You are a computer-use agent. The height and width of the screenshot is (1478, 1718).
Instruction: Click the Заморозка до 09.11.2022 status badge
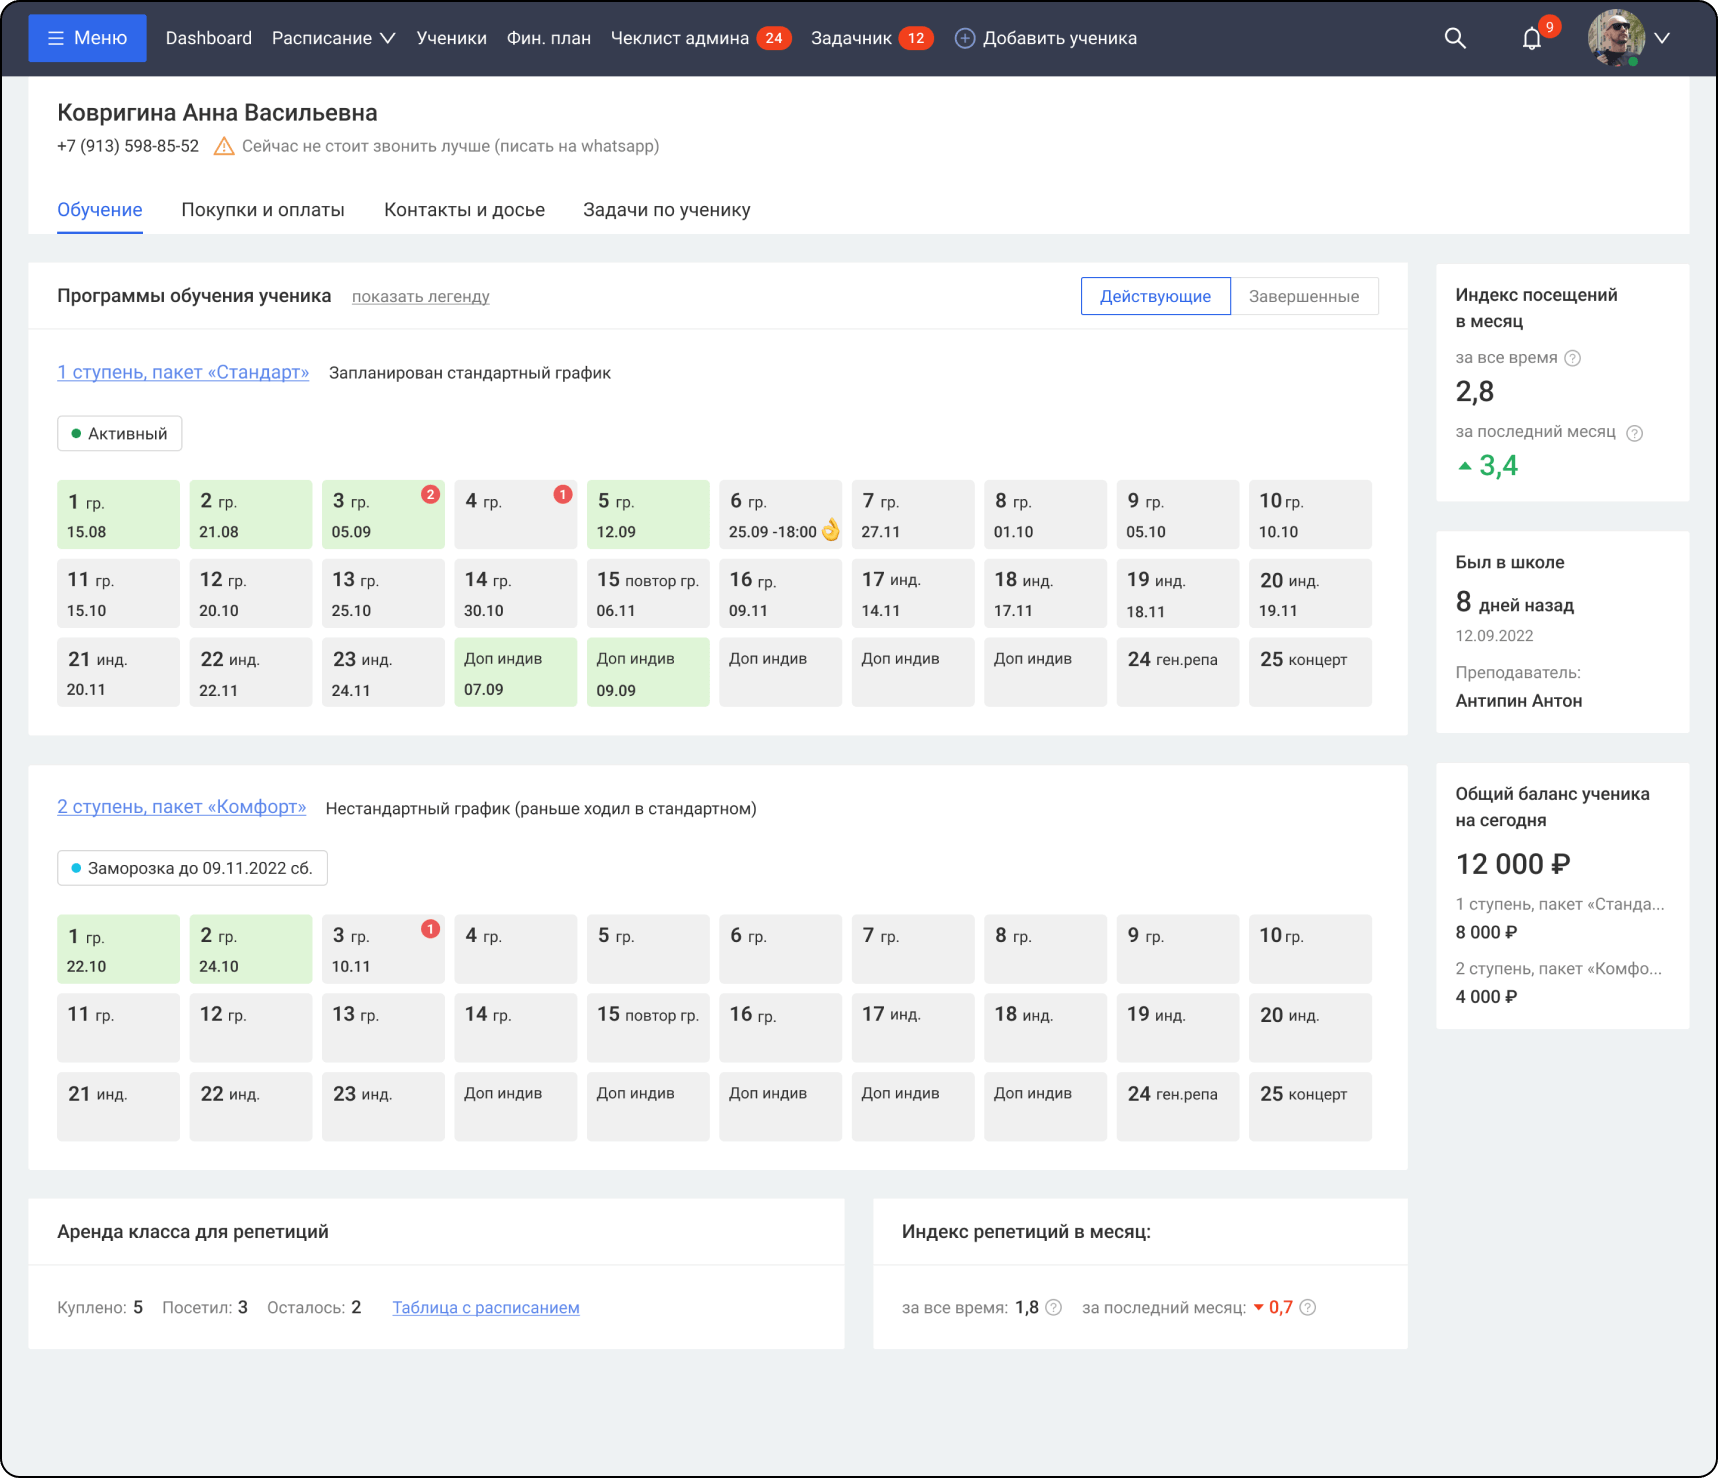[x=192, y=868]
